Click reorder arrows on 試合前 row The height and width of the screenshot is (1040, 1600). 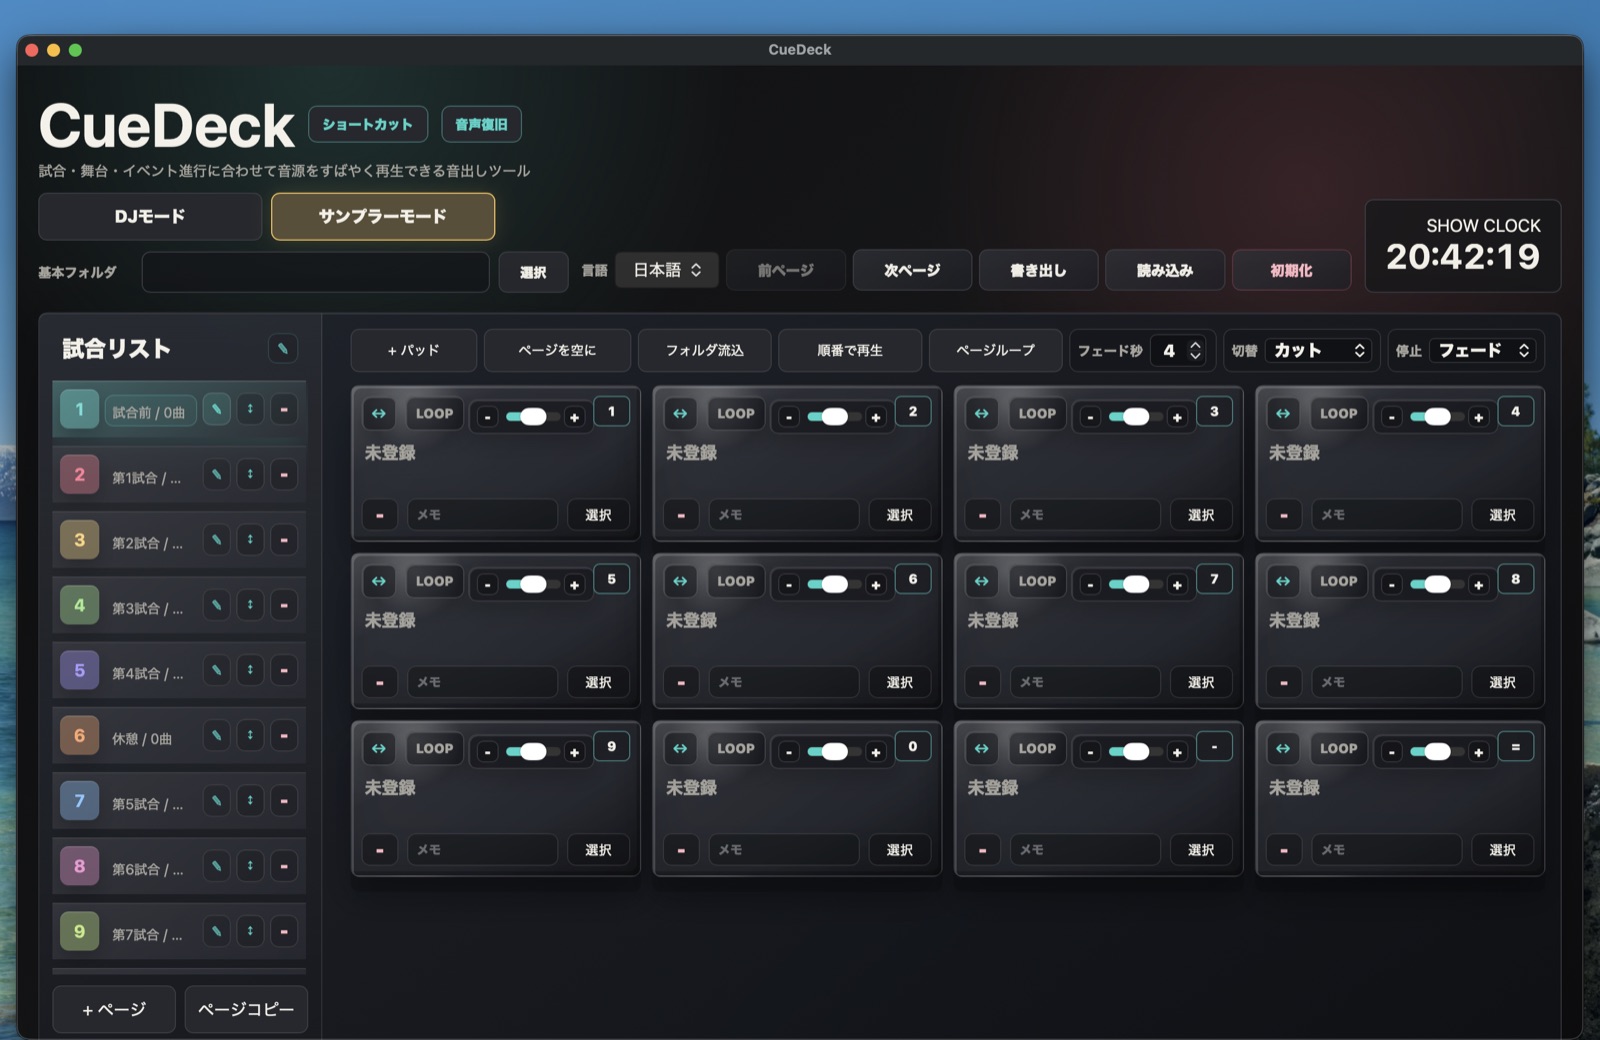coord(250,410)
